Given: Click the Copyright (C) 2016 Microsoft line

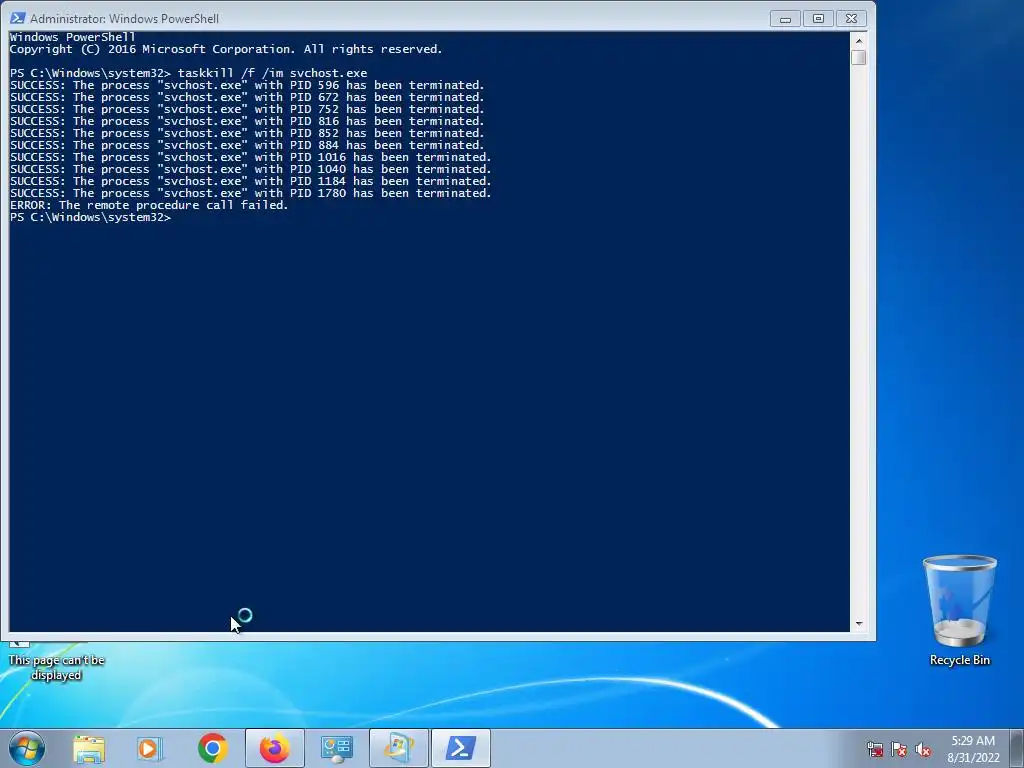Looking at the screenshot, I should 226,49.
